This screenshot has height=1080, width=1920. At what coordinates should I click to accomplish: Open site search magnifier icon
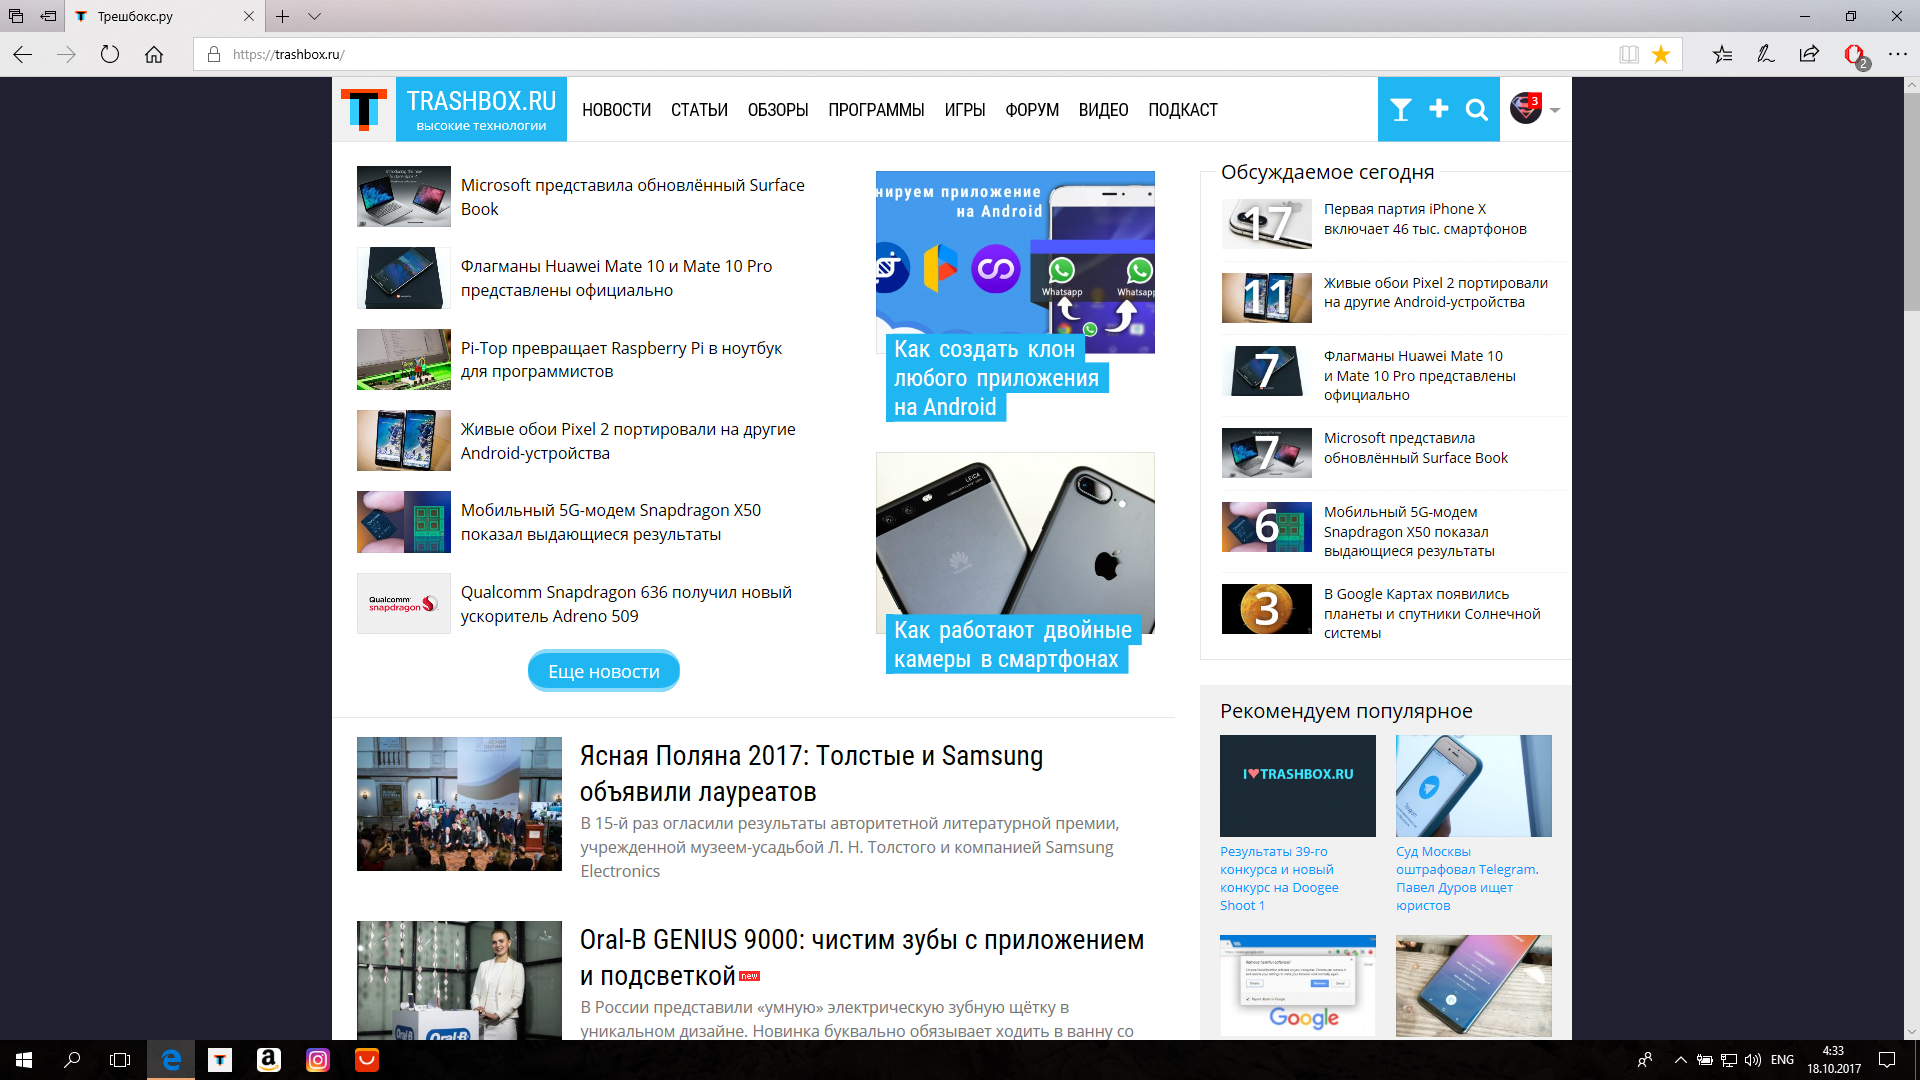(x=1477, y=110)
